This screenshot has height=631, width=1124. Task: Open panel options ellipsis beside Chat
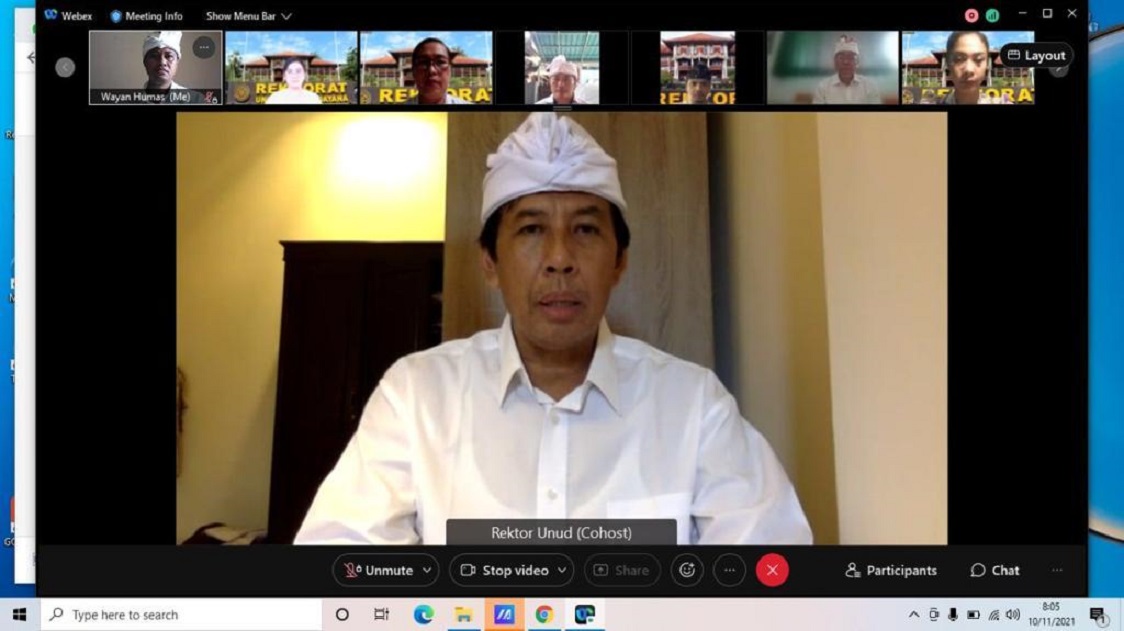(x=1057, y=571)
